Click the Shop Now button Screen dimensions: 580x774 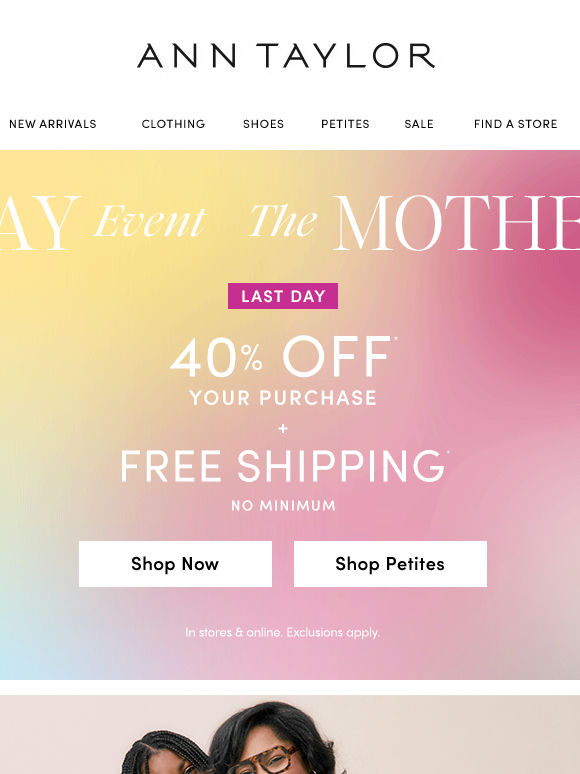175,564
